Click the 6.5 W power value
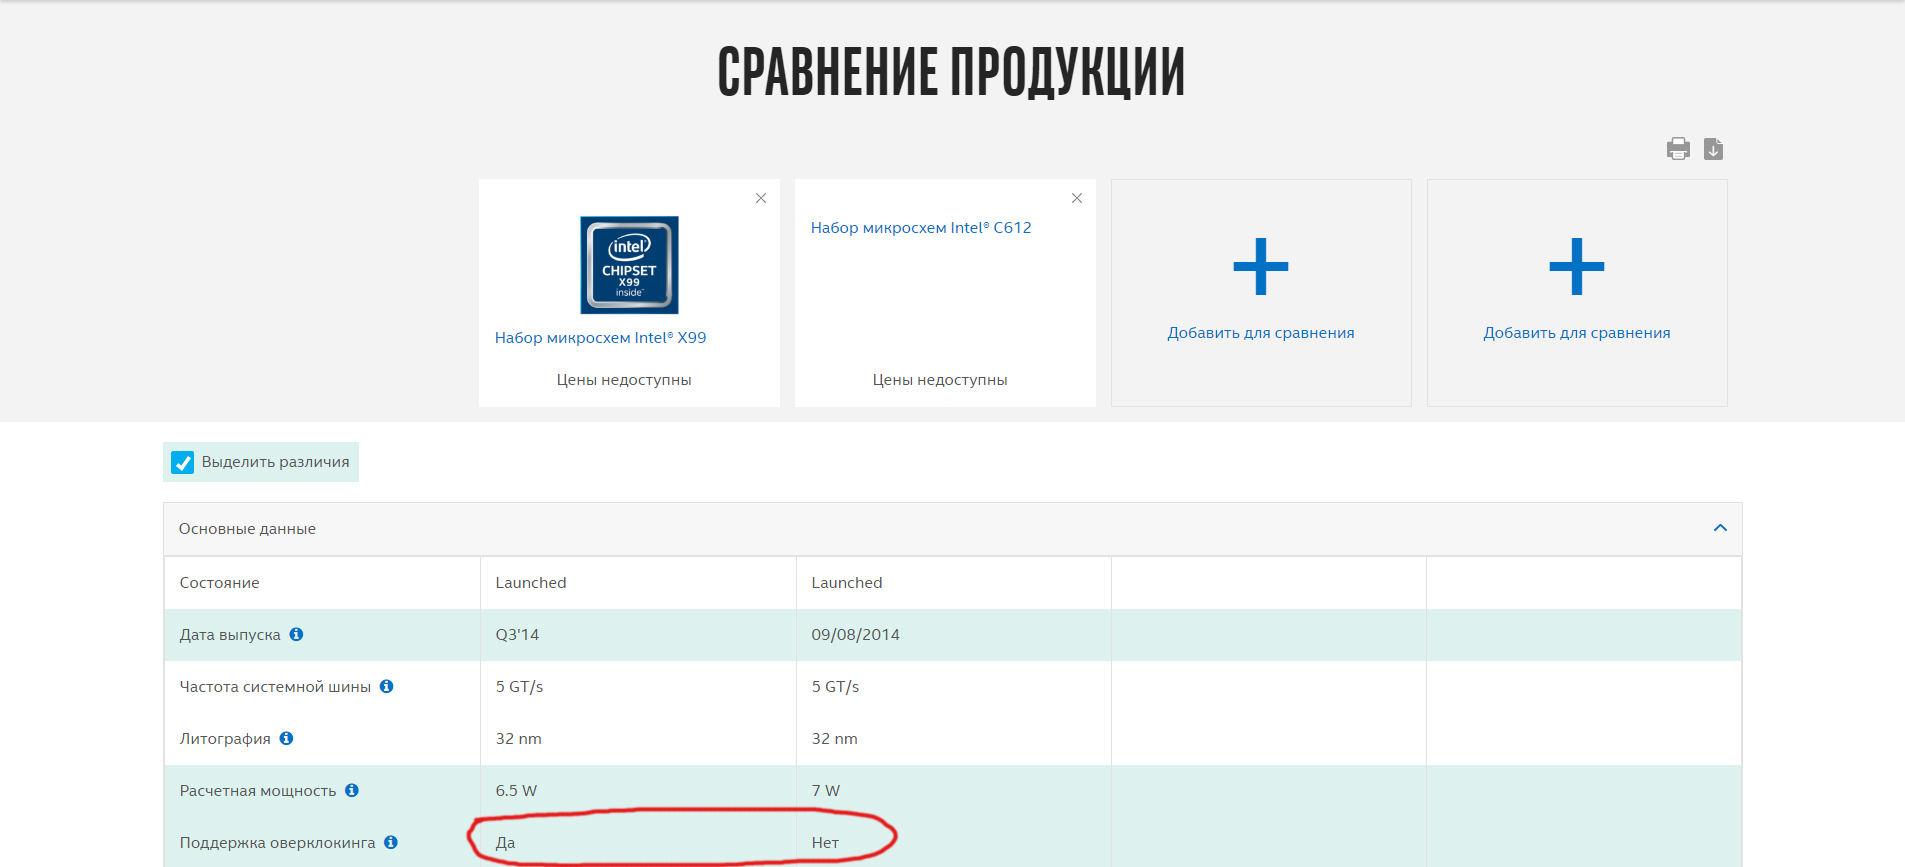 516,791
